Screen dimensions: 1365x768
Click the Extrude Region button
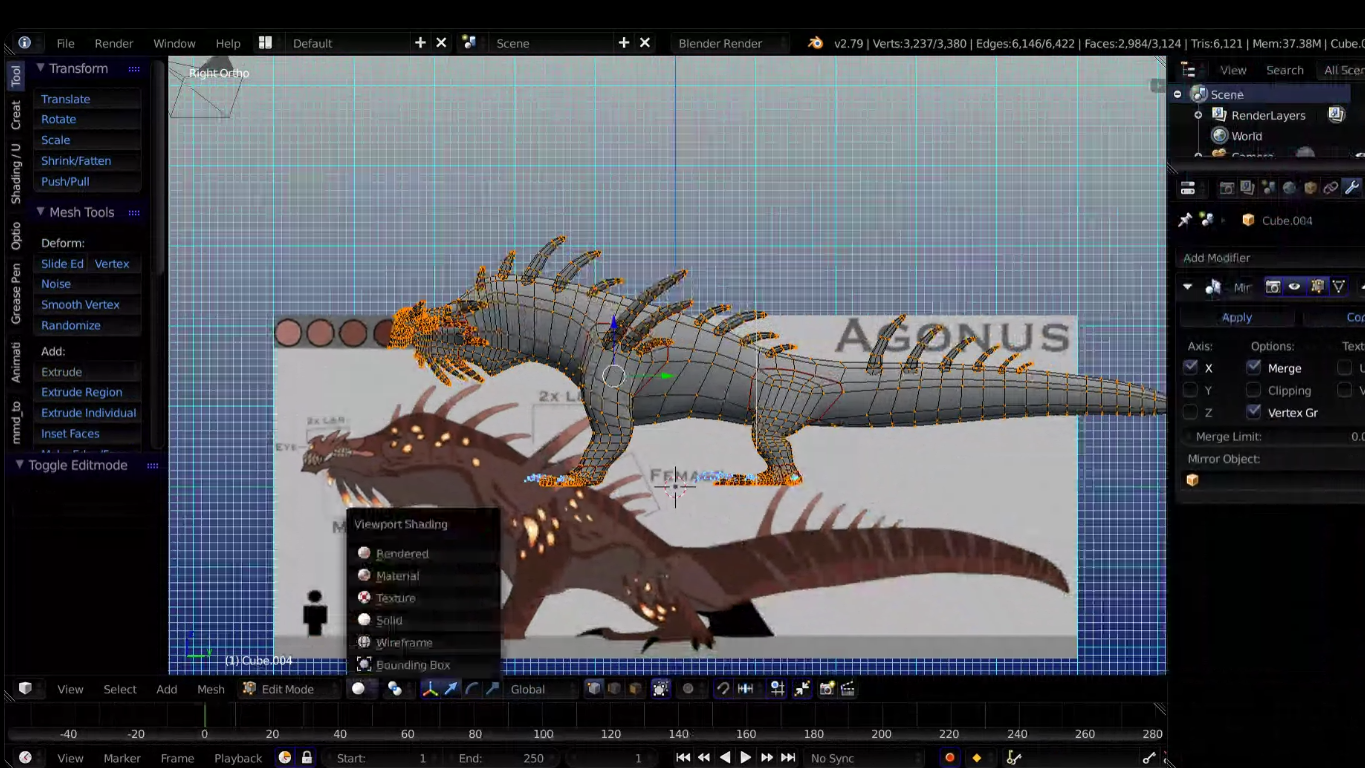[87, 392]
